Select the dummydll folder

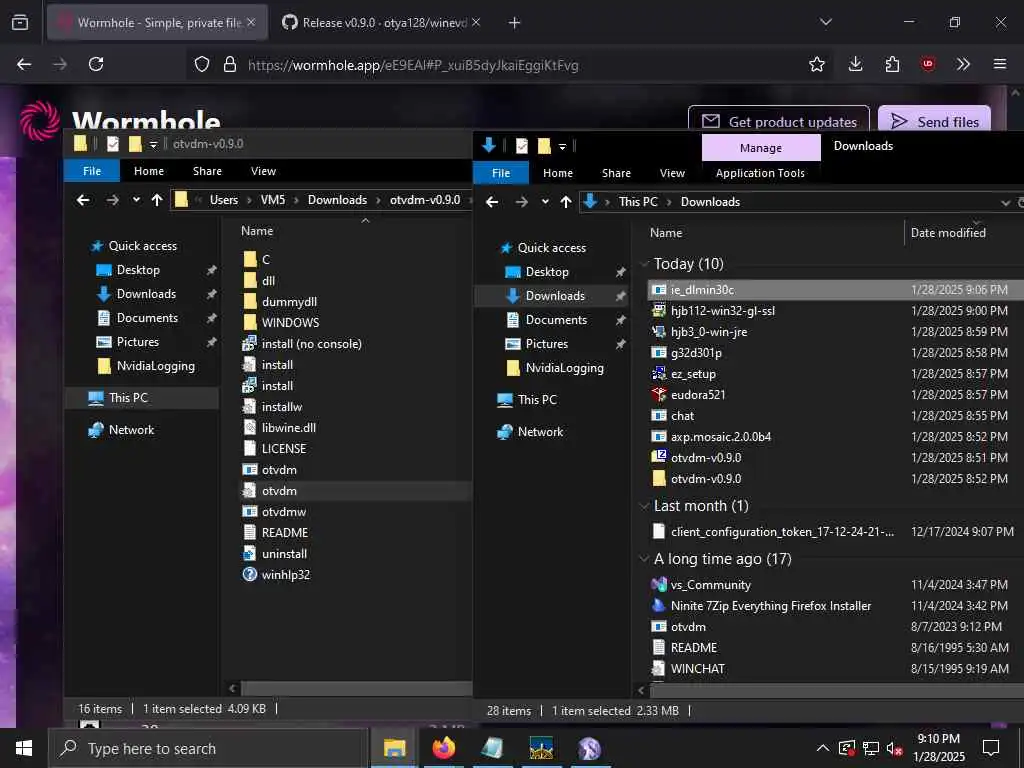[x=289, y=302]
